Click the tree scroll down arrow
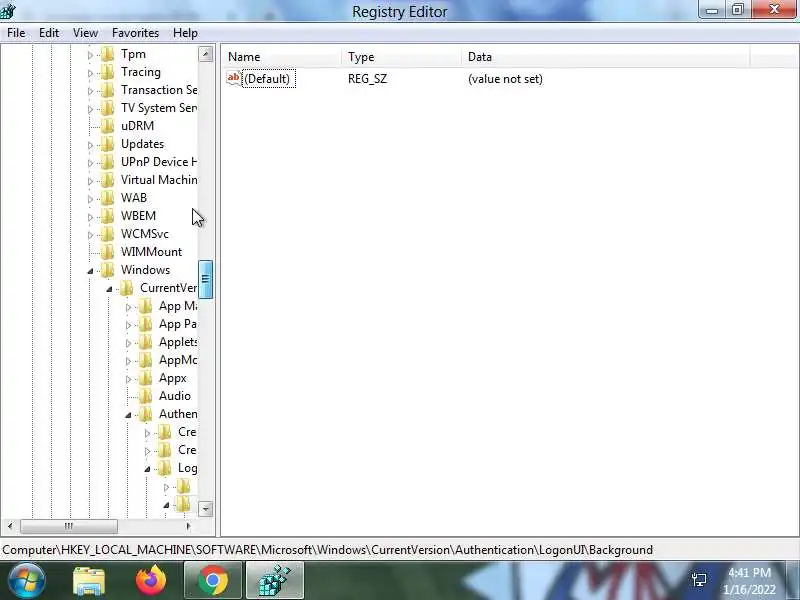Viewport: 800px width, 600px height. tap(206, 509)
